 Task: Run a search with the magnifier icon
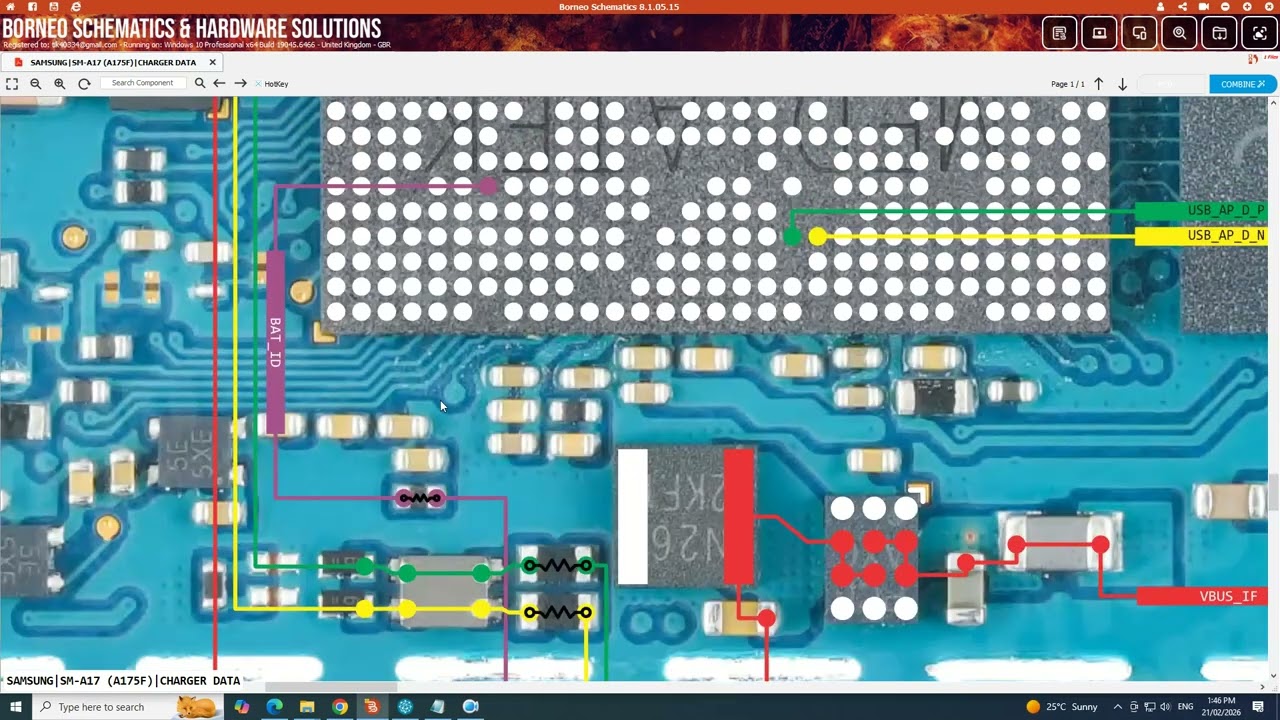point(200,84)
